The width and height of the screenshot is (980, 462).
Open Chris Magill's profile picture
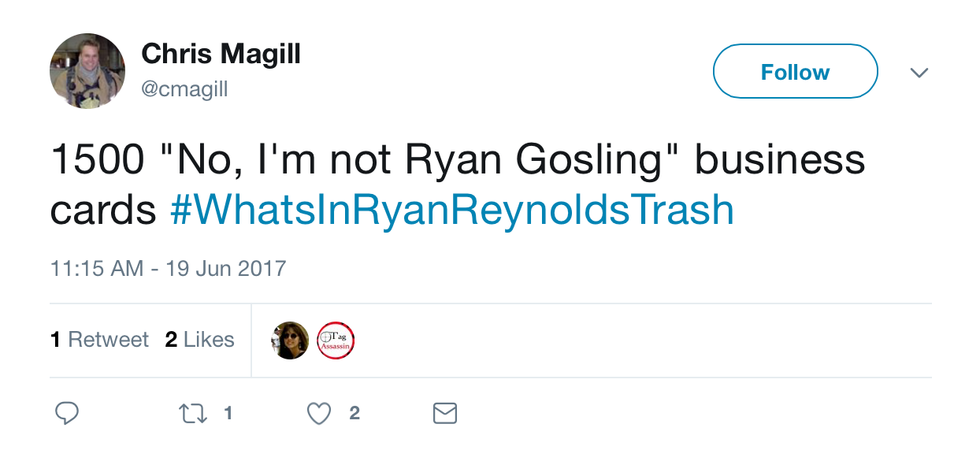pos(87,71)
